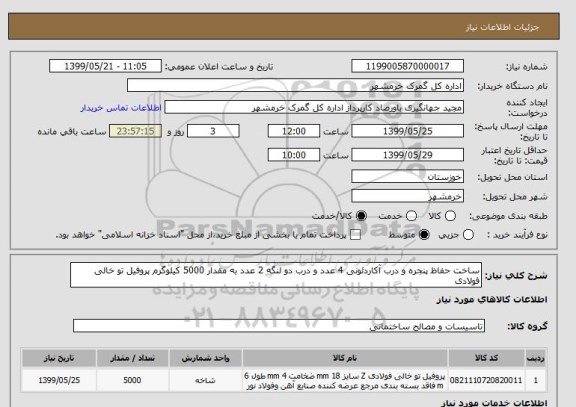Click the نام کالا column header

345,358
